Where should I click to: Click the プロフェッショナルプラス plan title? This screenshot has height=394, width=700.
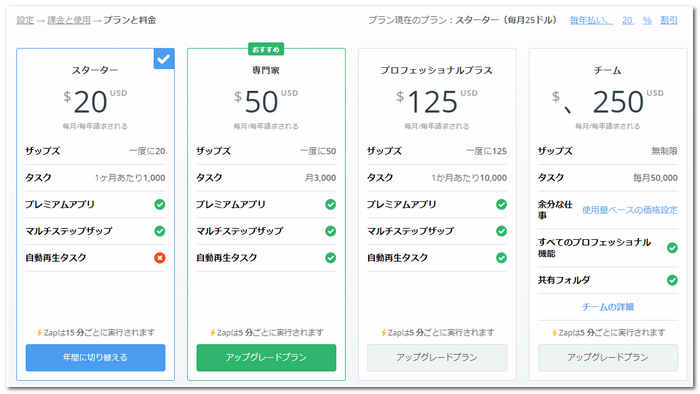click(437, 70)
